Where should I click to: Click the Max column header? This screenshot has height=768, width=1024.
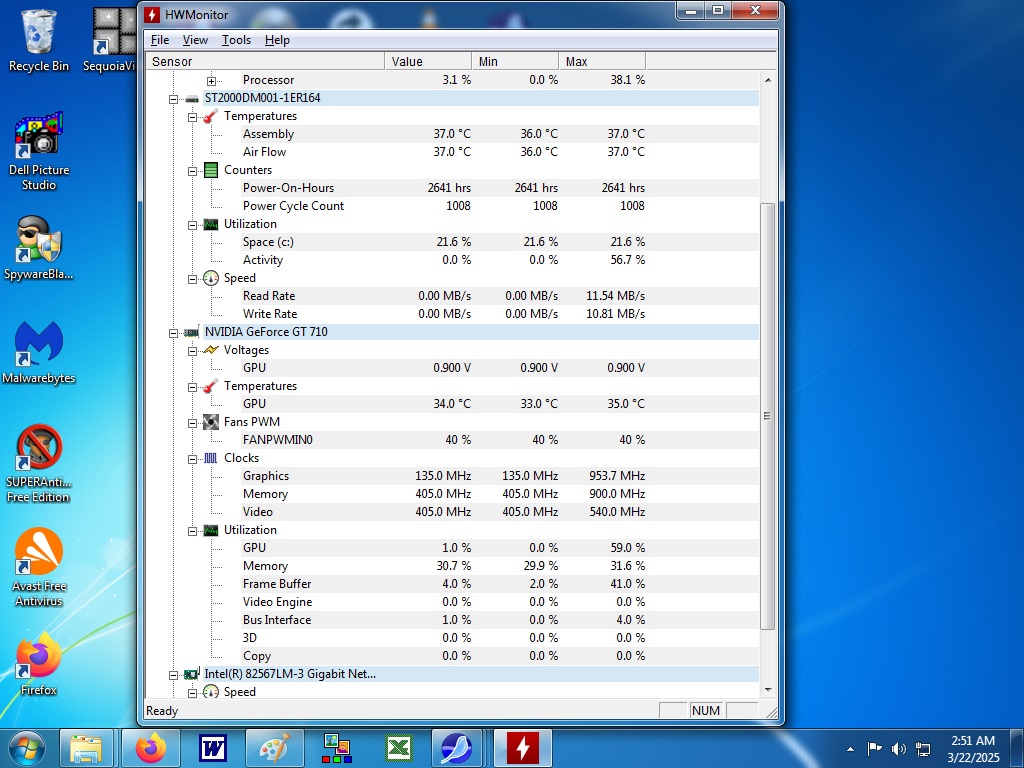click(602, 61)
